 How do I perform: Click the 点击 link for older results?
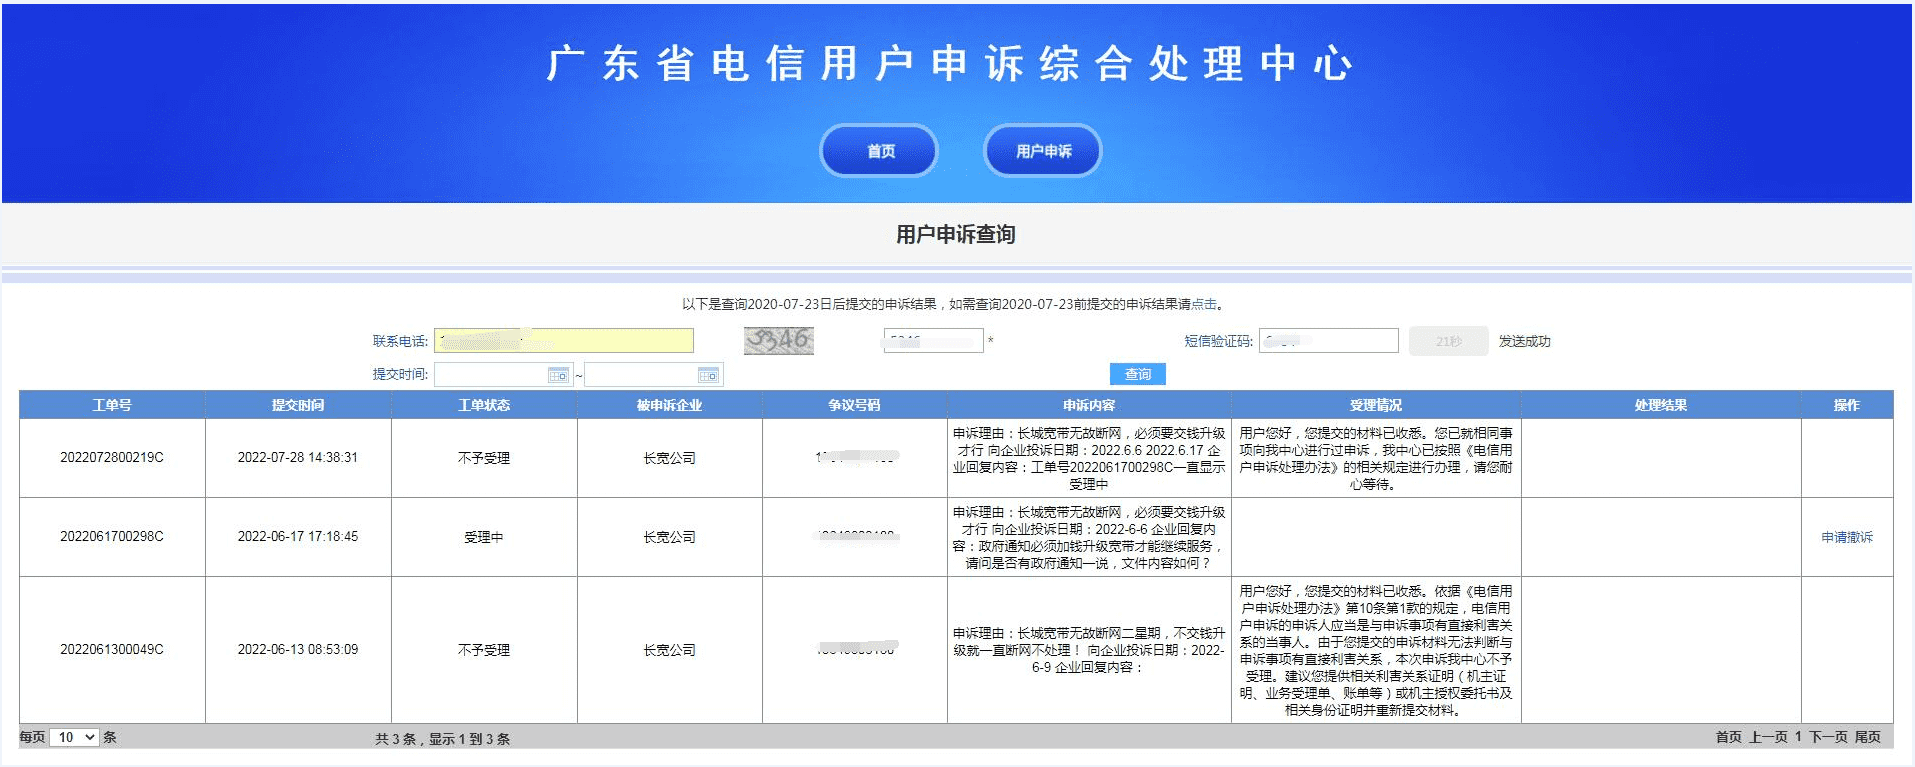(x=1204, y=304)
